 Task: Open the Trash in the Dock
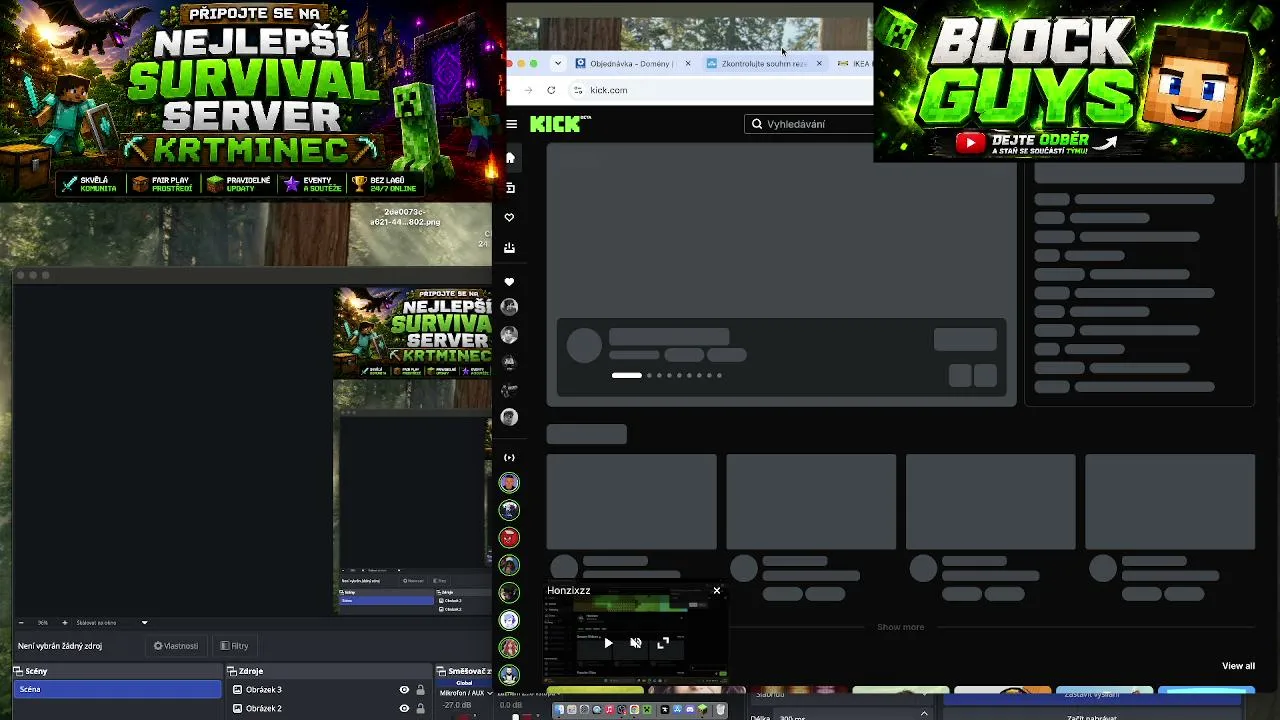click(x=720, y=710)
